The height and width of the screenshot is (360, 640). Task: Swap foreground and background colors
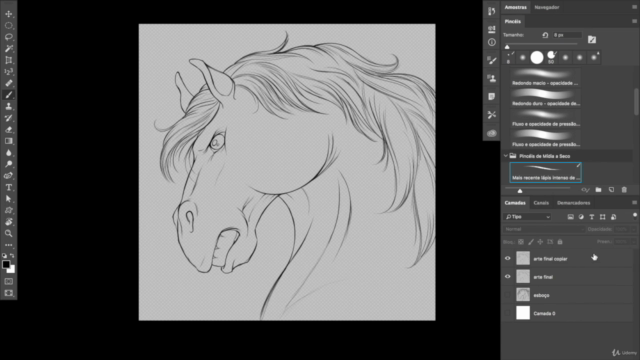(12, 256)
